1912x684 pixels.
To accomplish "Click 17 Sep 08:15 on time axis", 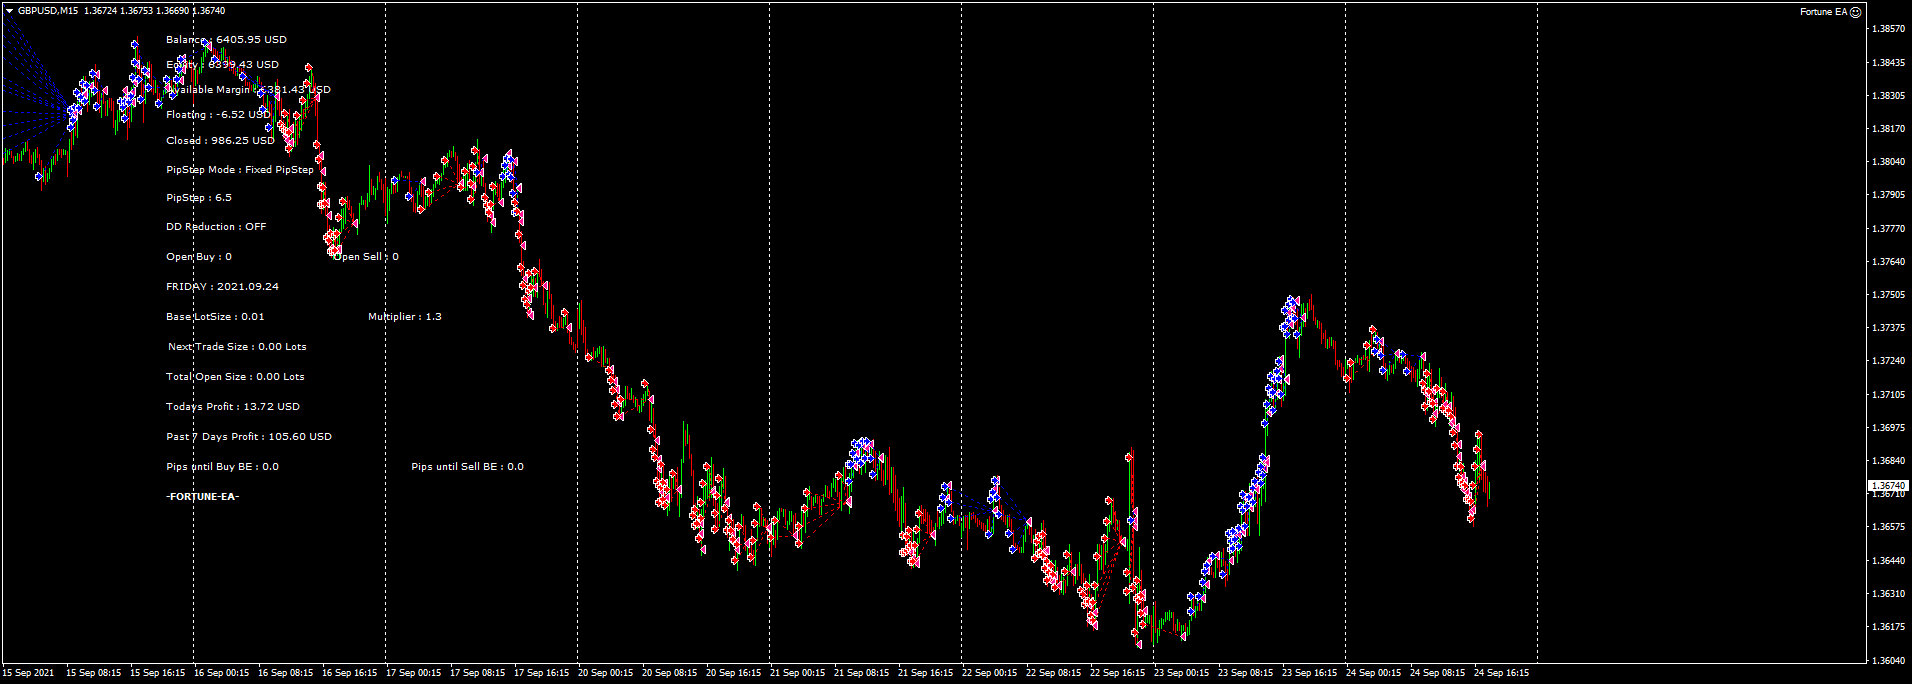I will pos(477,673).
